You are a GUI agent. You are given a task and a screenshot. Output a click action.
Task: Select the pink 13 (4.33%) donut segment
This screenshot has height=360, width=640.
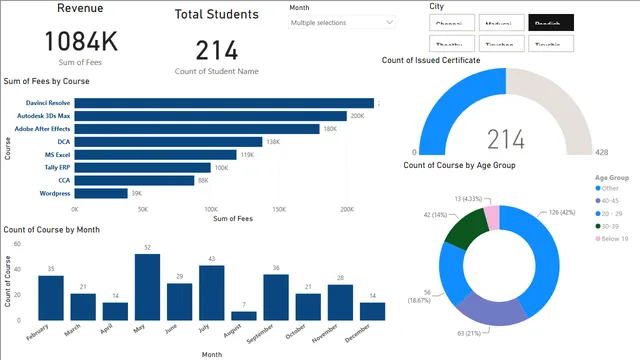(492, 218)
